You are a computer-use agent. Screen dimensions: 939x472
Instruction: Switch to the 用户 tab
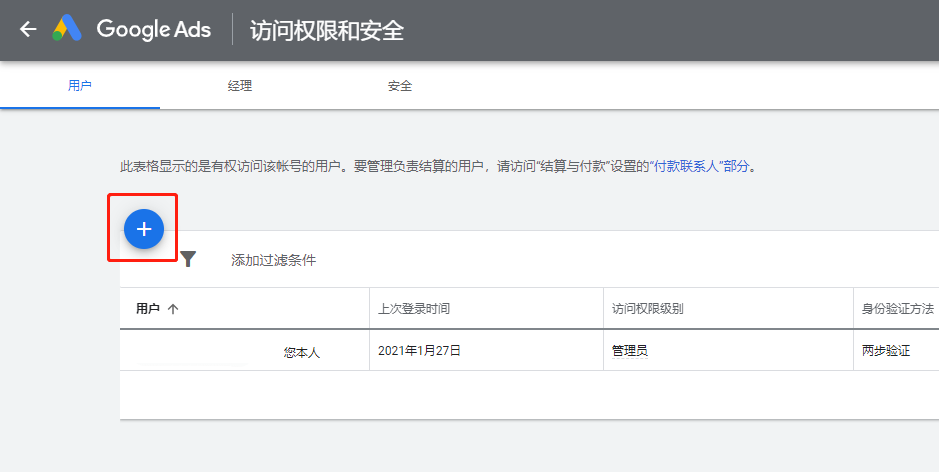coord(80,86)
